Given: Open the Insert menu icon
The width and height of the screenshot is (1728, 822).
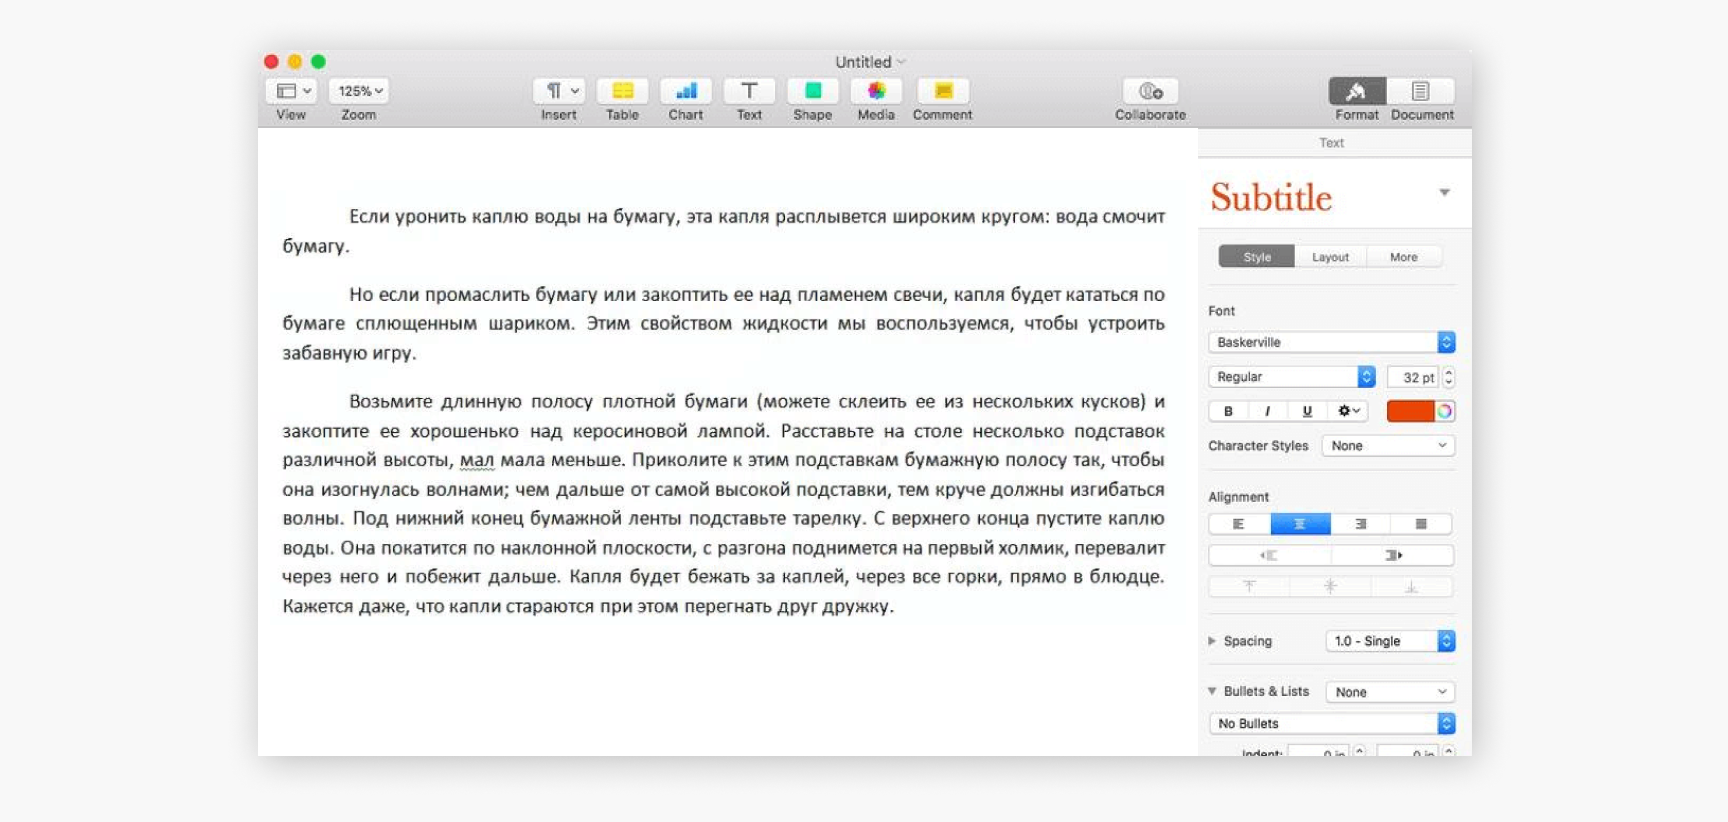Looking at the screenshot, I should point(558,91).
